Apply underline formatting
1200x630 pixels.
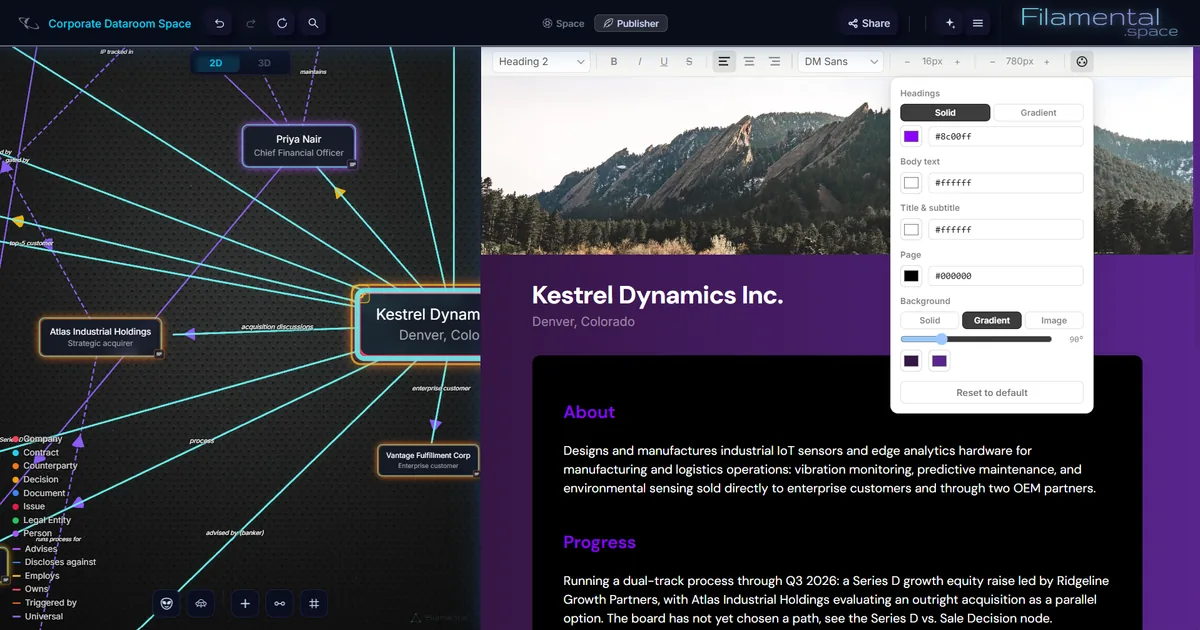(x=664, y=62)
